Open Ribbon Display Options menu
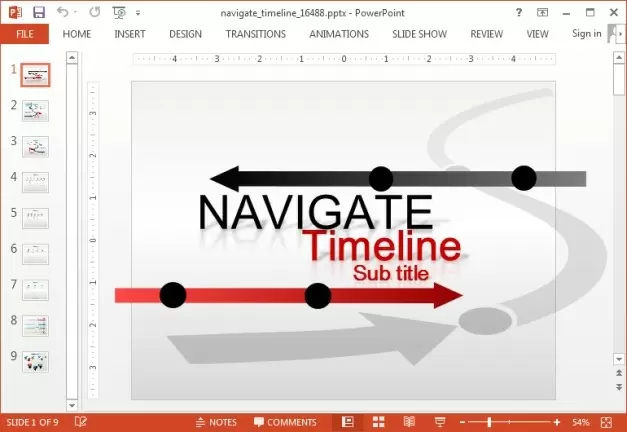Screen dimensions: 627x432 543,12
